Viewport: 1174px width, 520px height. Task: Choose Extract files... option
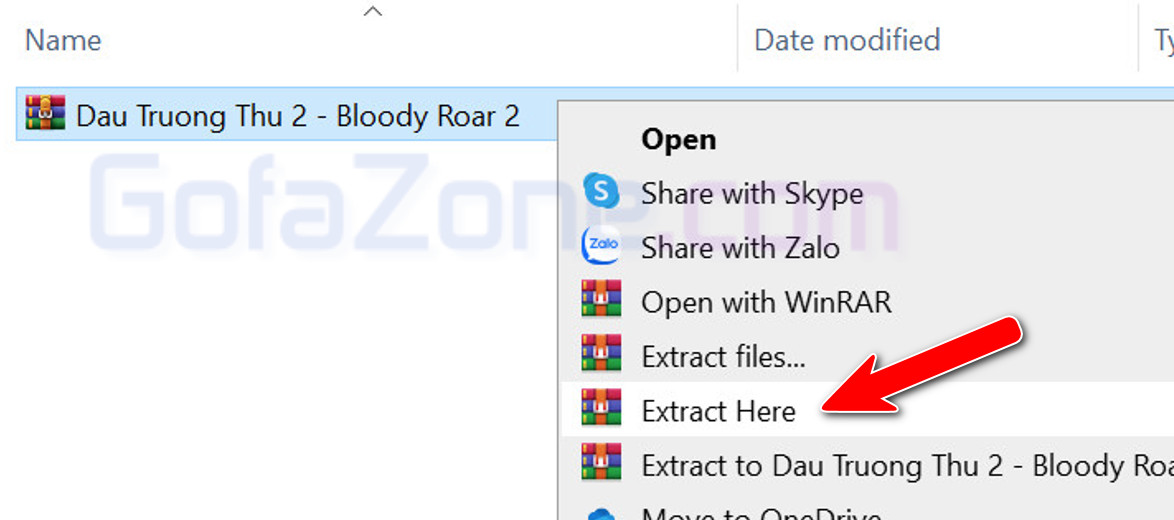point(866,357)
